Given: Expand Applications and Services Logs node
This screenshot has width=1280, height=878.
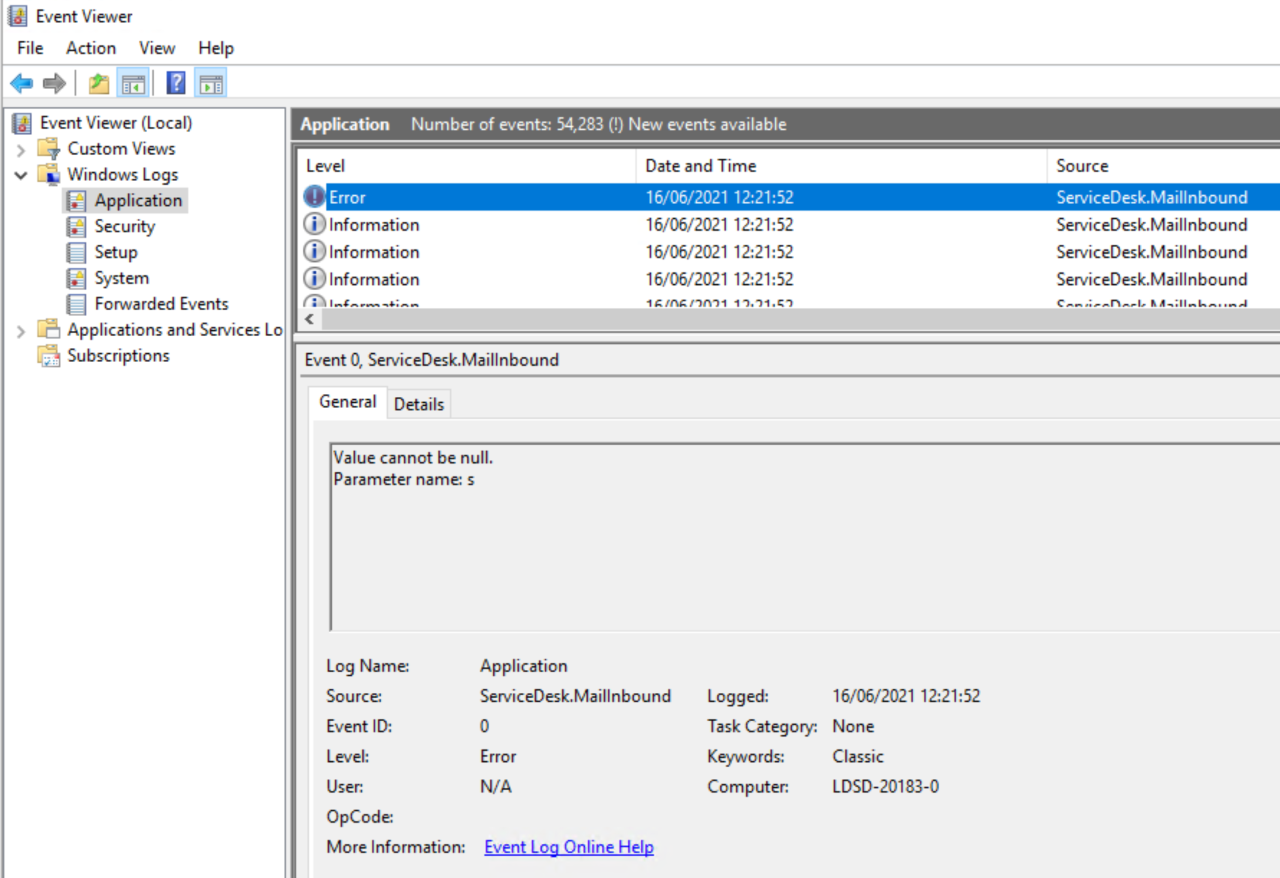Looking at the screenshot, I should (x=21, y=331).
